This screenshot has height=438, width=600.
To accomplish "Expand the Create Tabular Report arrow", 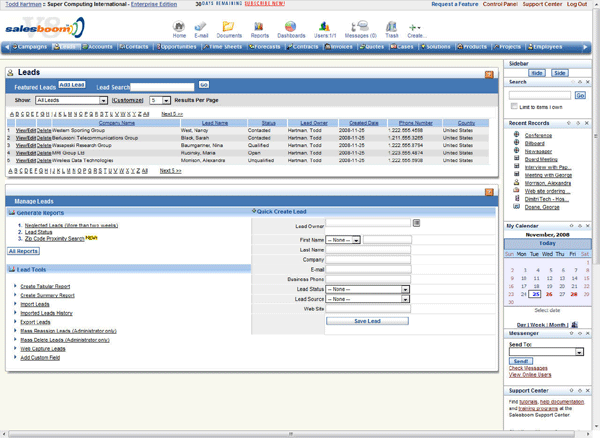I will 15,286.
